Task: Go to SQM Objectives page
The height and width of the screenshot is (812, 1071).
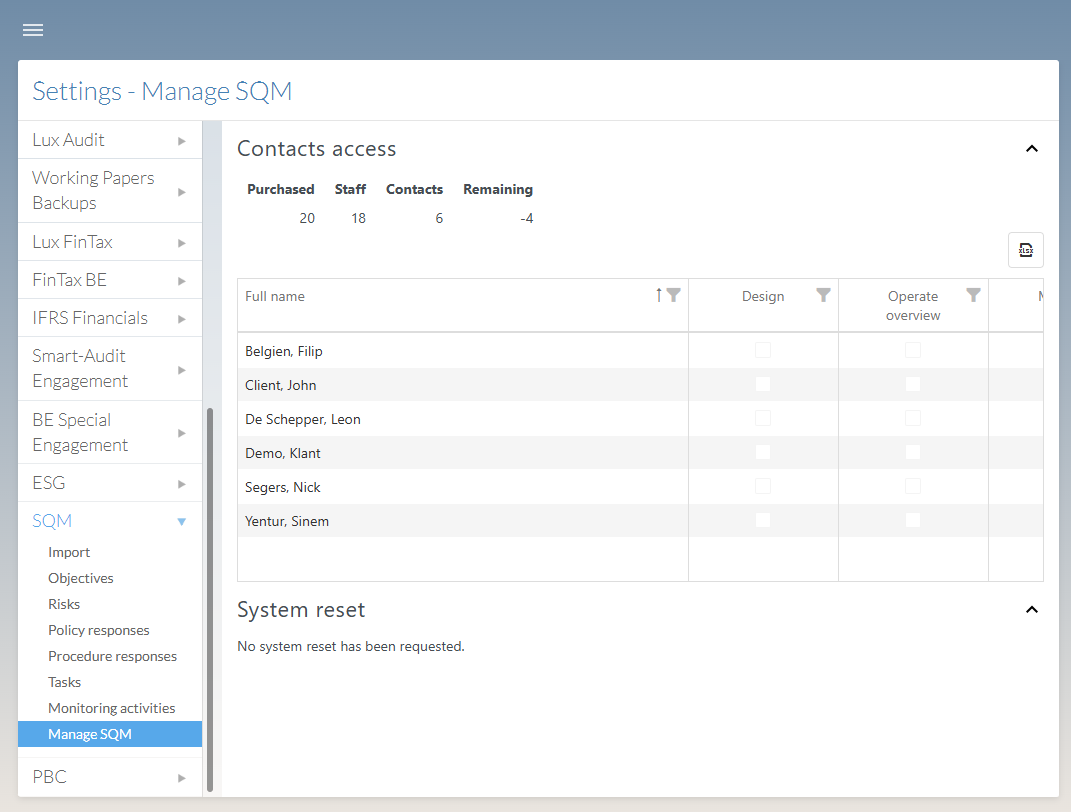Action: [x=81, y=578]
